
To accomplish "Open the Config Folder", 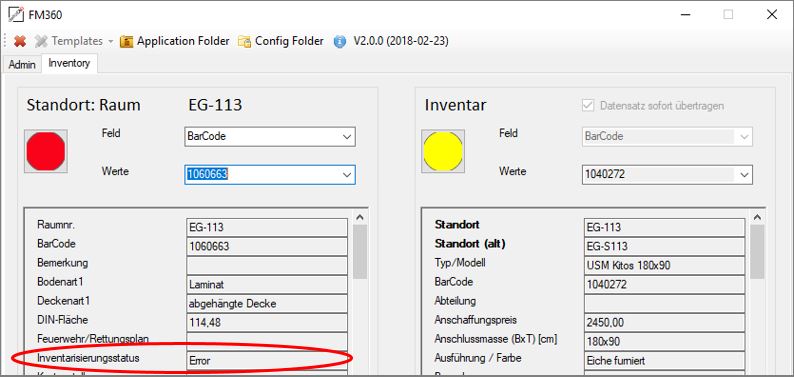I will click(281, 41).
